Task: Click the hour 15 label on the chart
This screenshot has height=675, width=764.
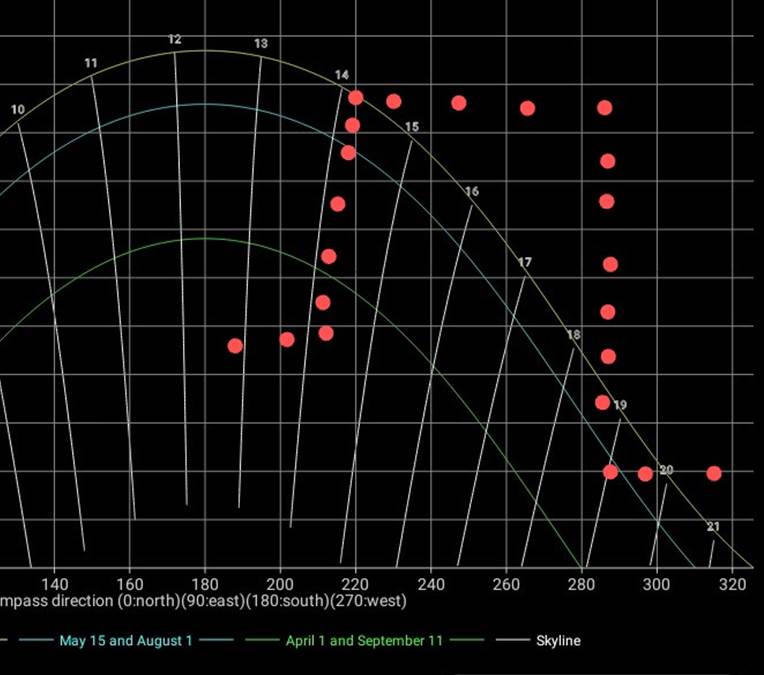Action: (412, 127)
